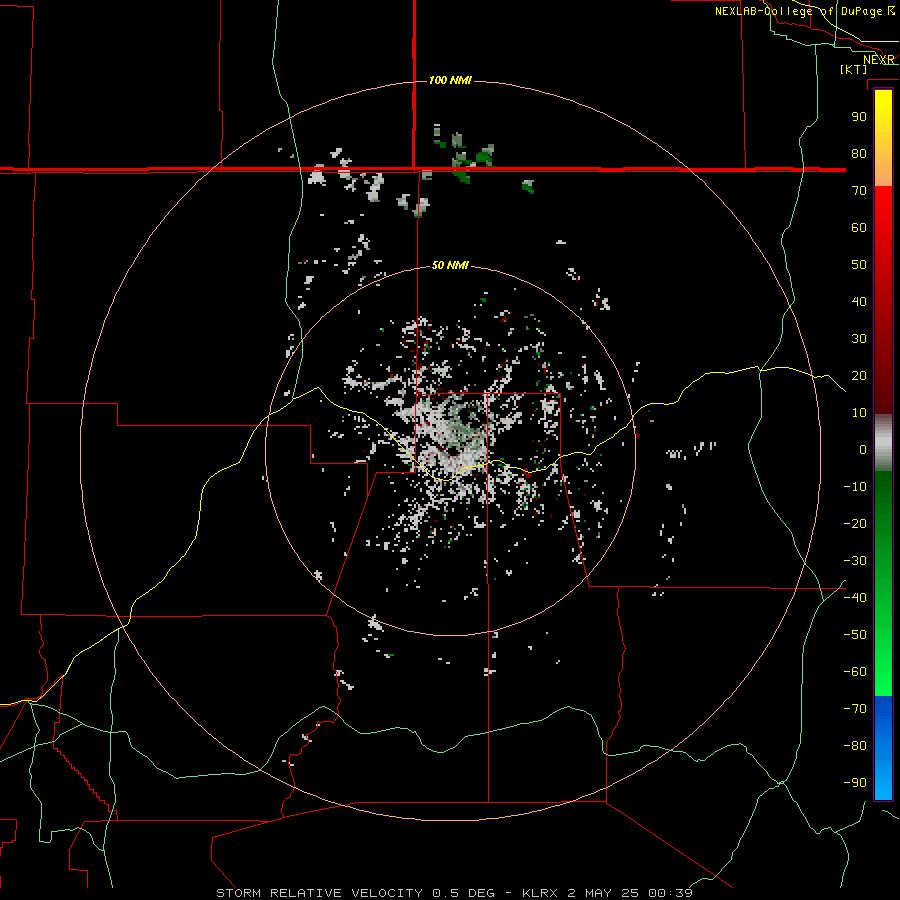Screen dimensions: 900x900
Task: Click the '50 NMI' range ring label
Action: [450, 265]
